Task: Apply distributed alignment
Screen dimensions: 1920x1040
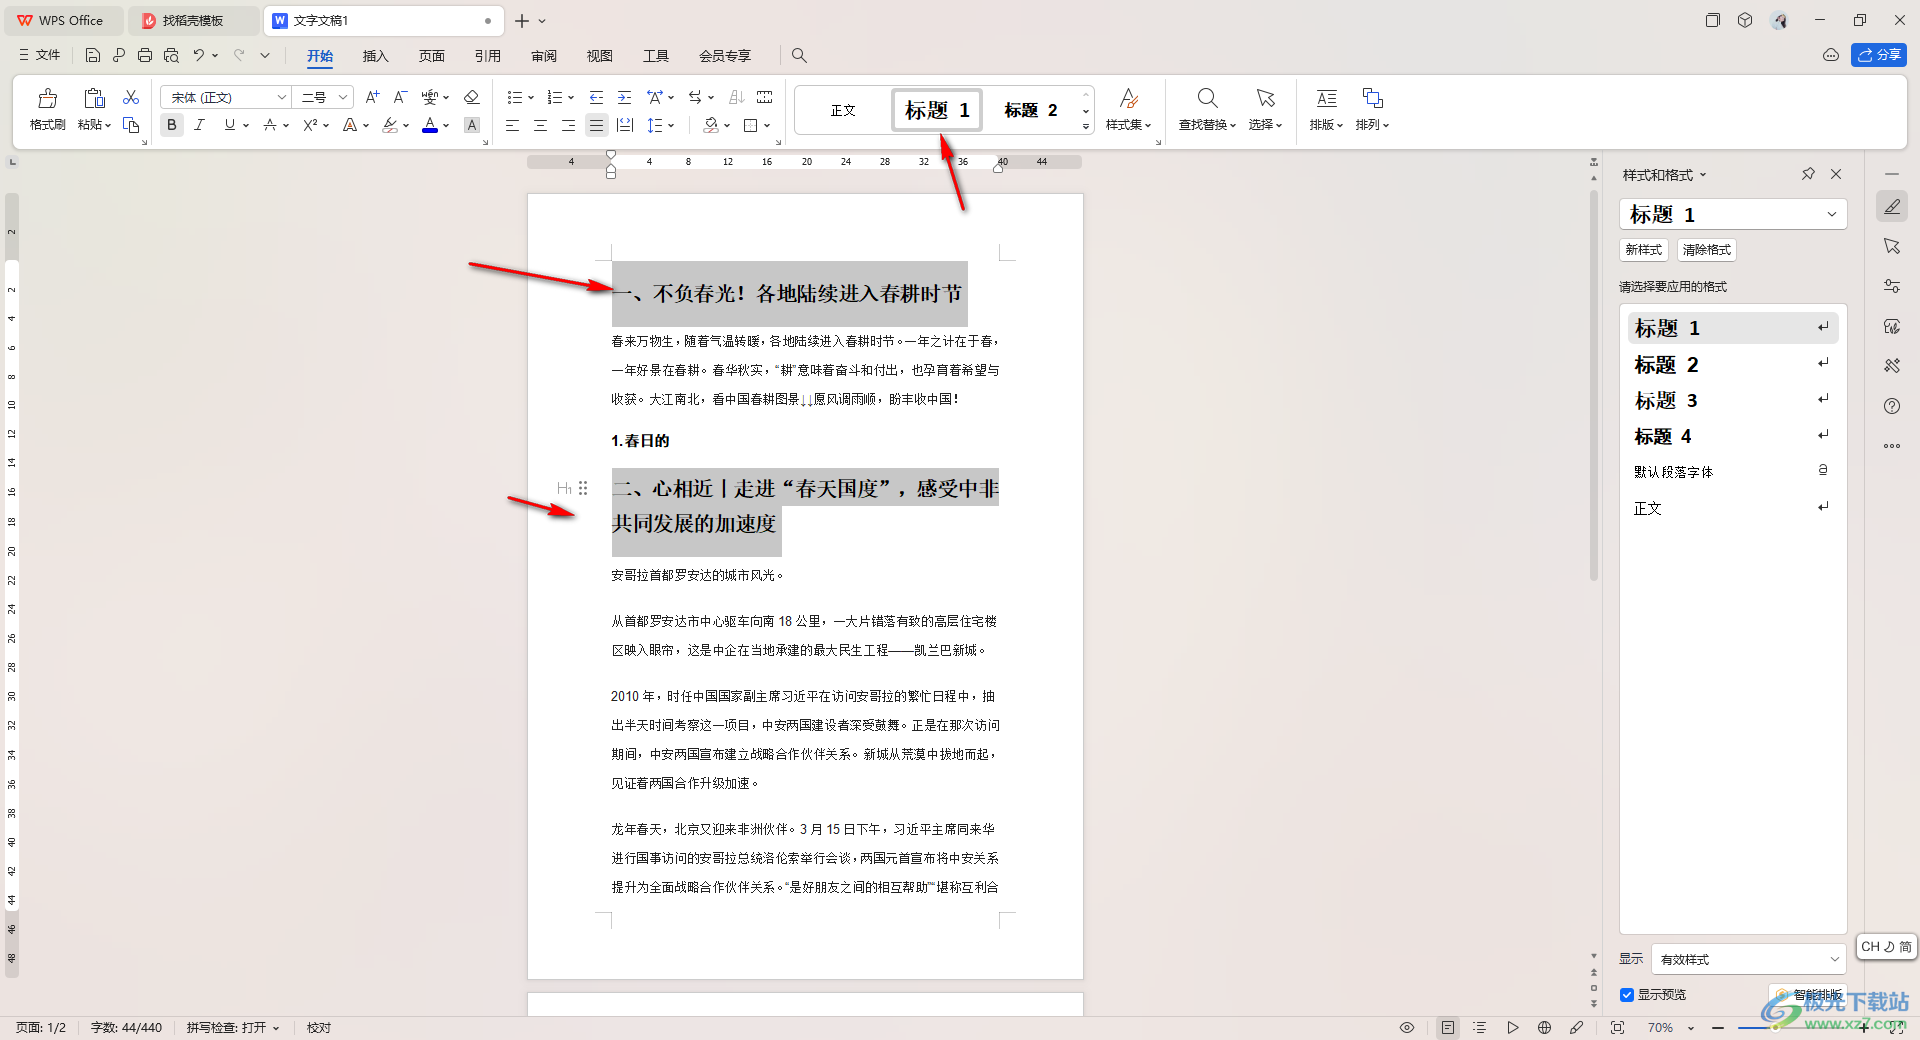Action: (x=625, y=125)
